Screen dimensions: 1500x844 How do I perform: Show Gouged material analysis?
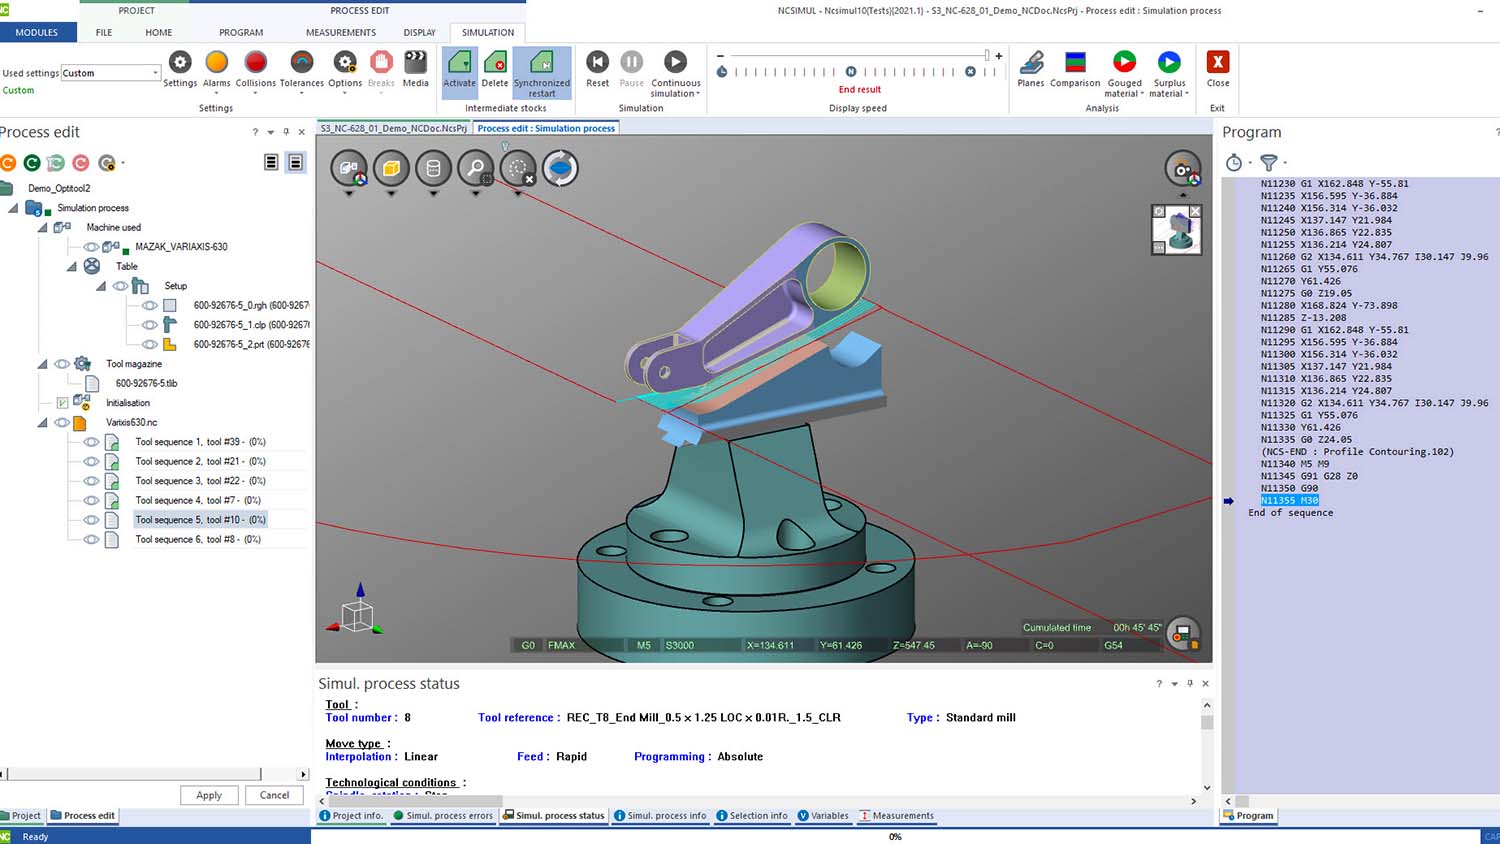pos(1124,63)
